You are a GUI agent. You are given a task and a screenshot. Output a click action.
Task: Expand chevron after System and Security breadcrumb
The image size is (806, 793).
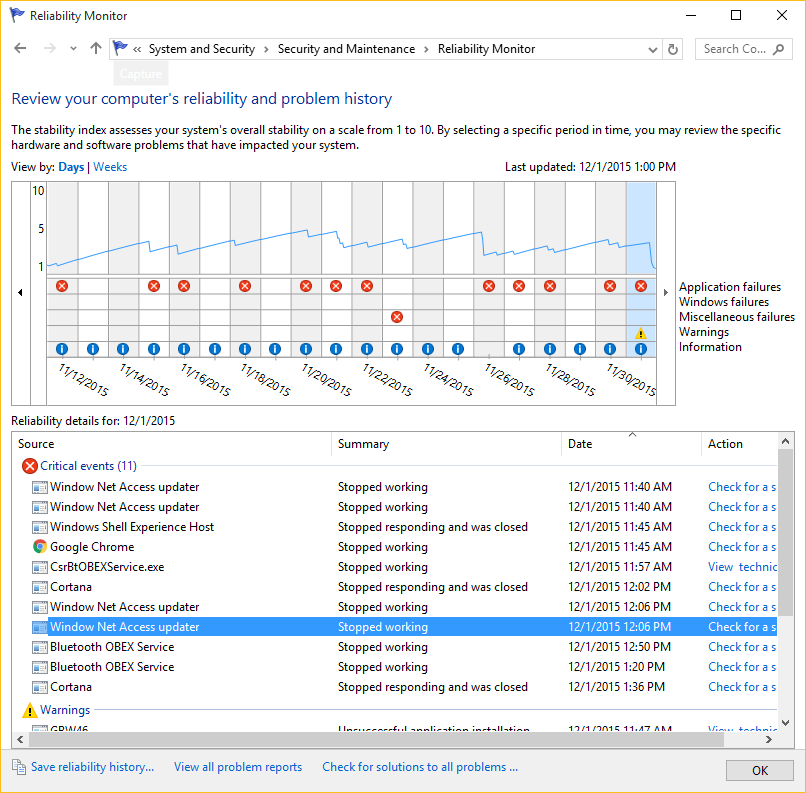point(266,49)
